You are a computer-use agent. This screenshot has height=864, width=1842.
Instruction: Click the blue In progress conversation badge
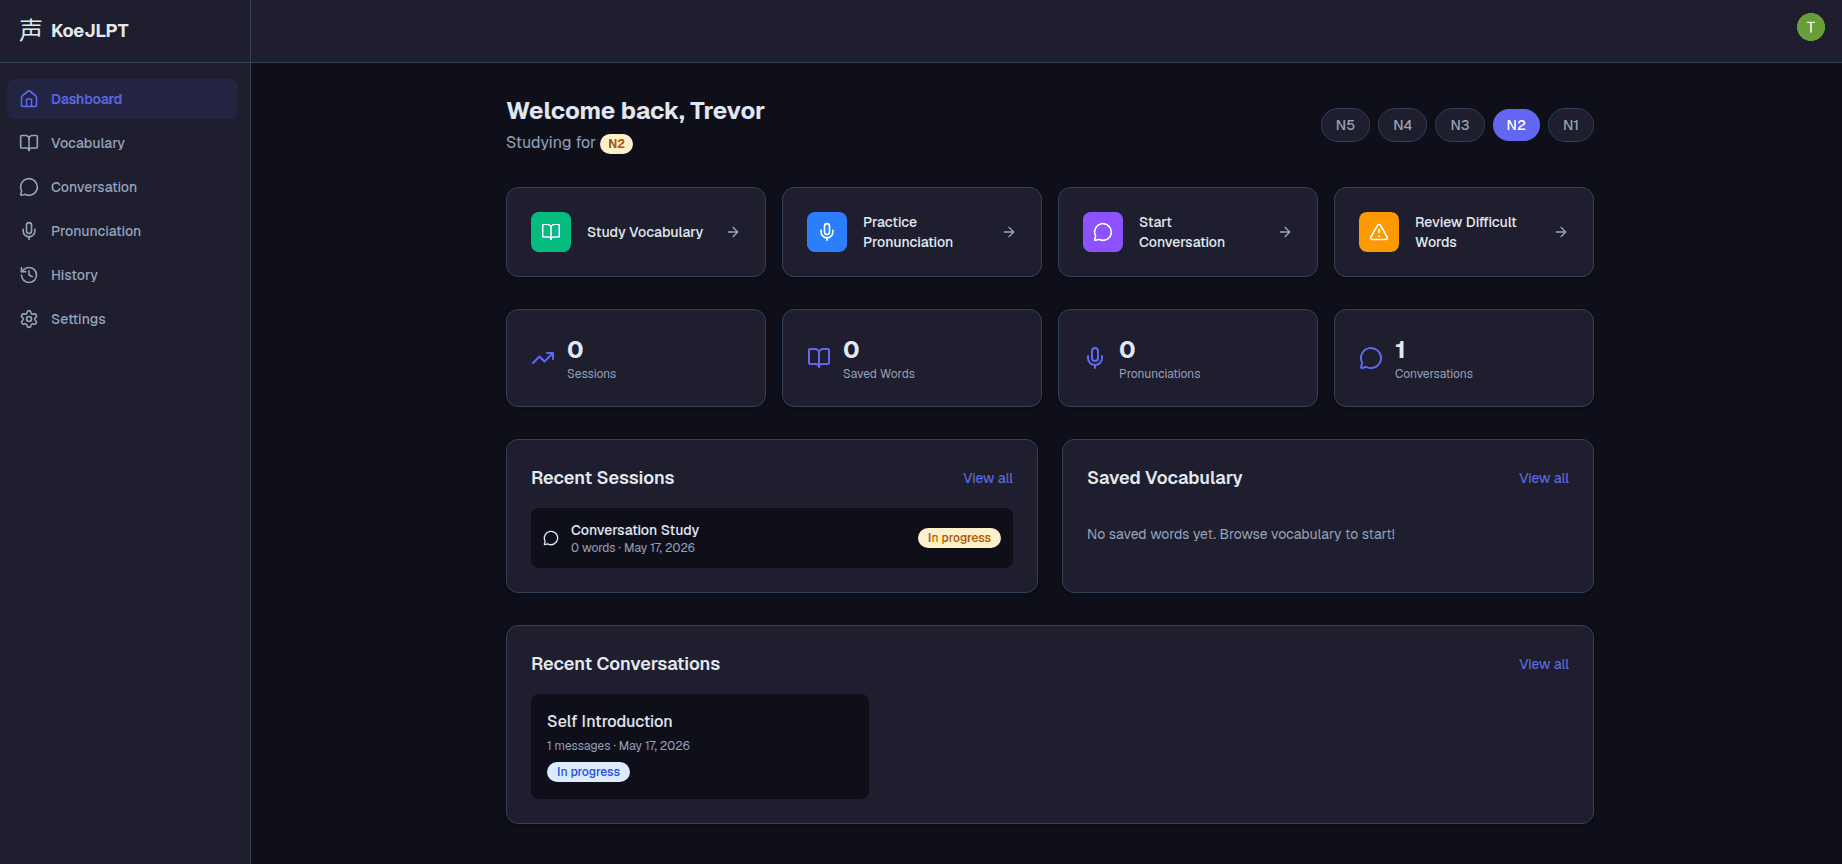tap(588, 772)
